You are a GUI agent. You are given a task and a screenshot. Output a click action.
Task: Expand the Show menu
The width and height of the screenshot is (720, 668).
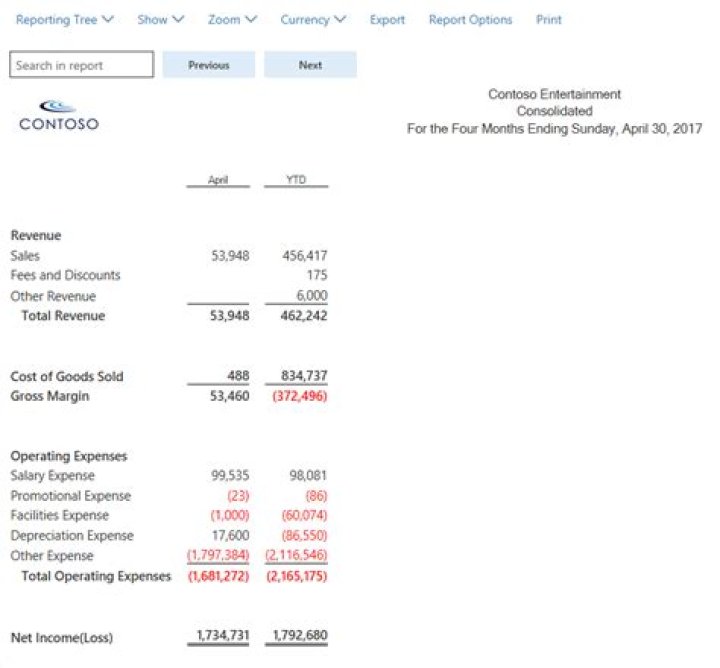tap(161, 20)
